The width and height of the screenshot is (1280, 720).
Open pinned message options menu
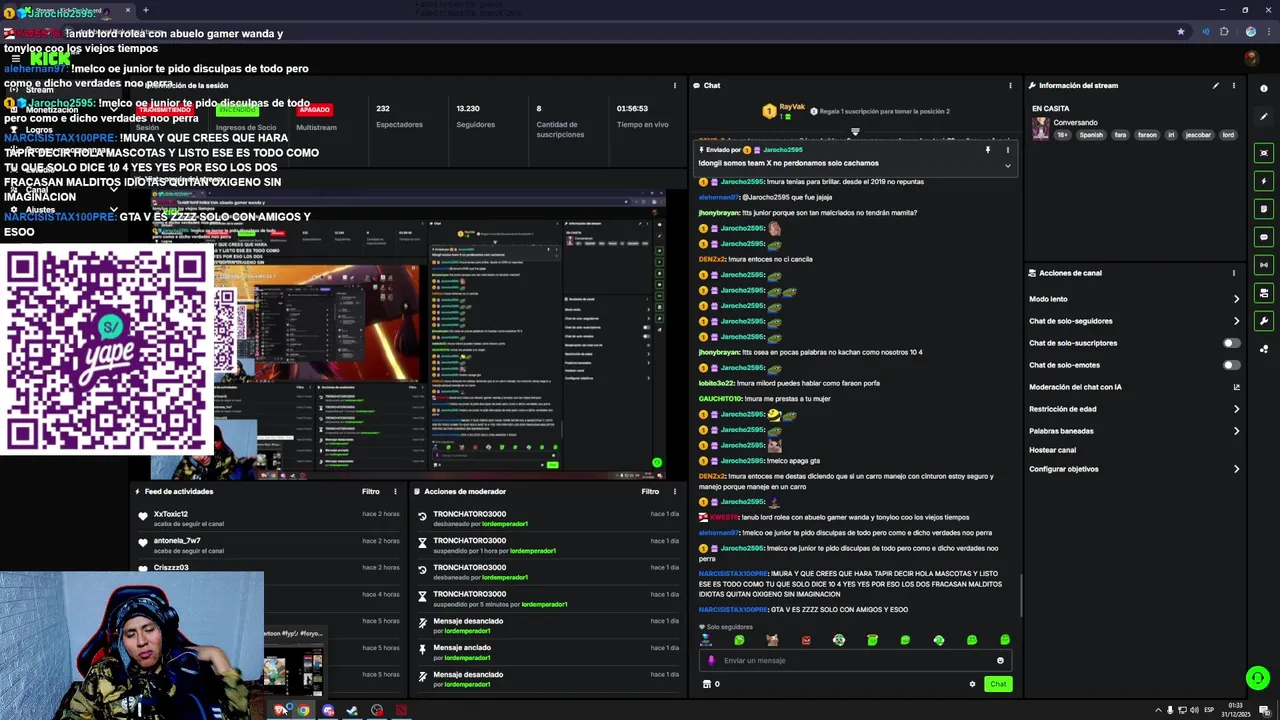[x=1007, y=150]
